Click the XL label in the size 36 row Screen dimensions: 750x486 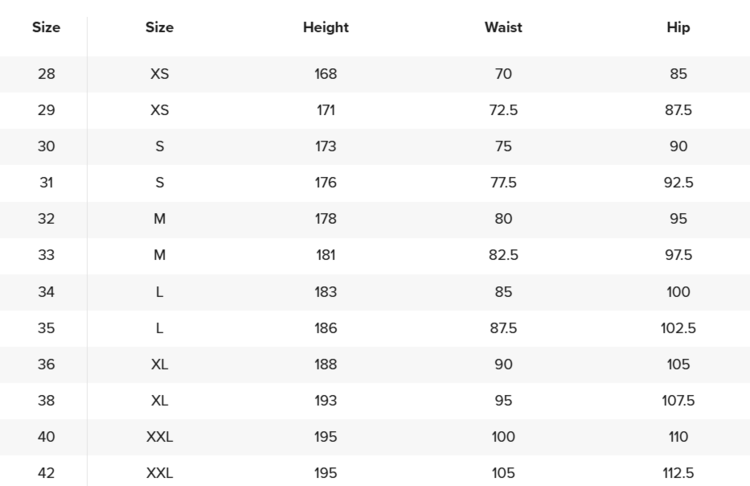tap(159, 364)
